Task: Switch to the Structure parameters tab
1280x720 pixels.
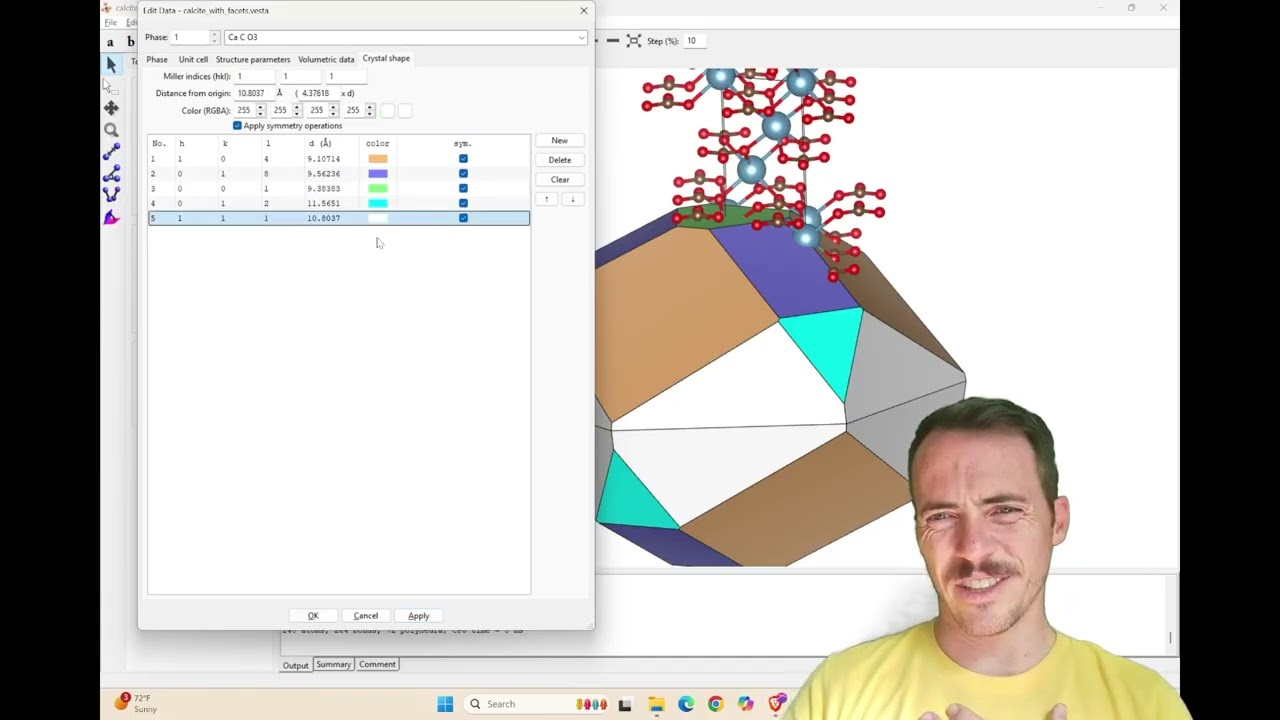Action: [x=253, y=59]
